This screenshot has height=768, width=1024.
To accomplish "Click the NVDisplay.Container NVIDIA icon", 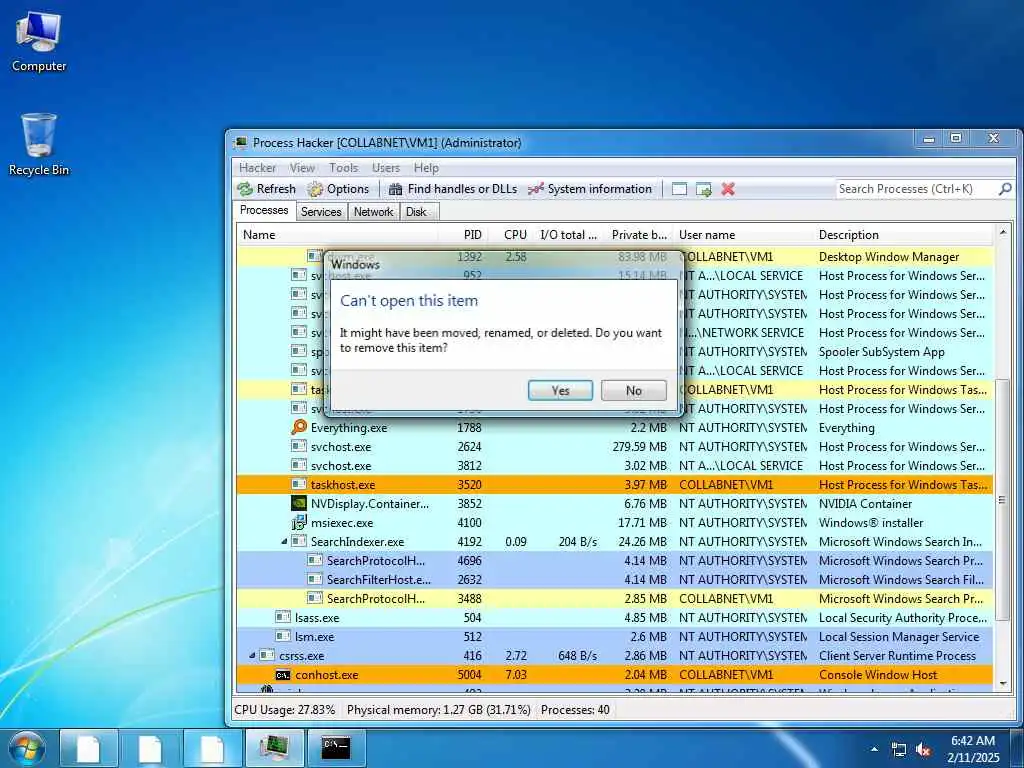I will click(x=298, y=504).
